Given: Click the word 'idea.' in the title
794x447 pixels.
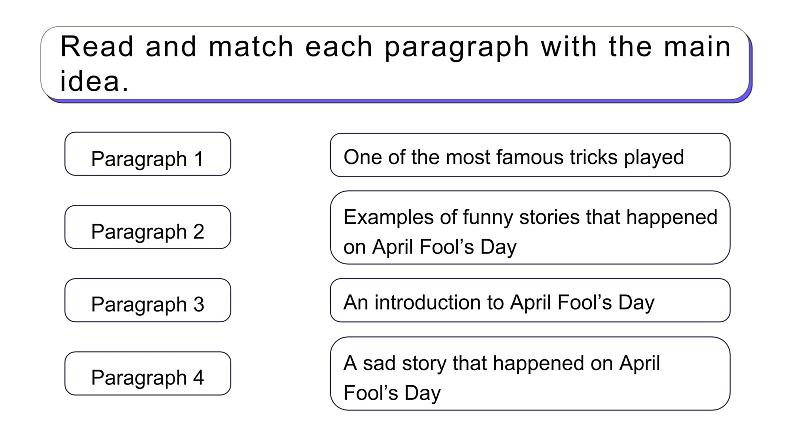Looking at the screenshot, I should point(94,81).
